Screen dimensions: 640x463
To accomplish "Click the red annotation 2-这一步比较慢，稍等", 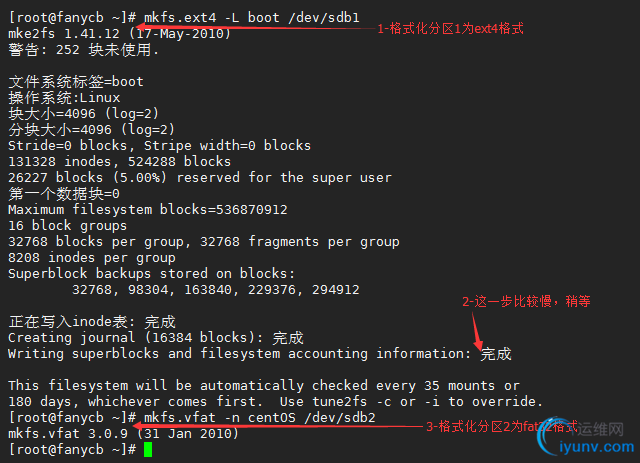I will [x=526, y=301].
